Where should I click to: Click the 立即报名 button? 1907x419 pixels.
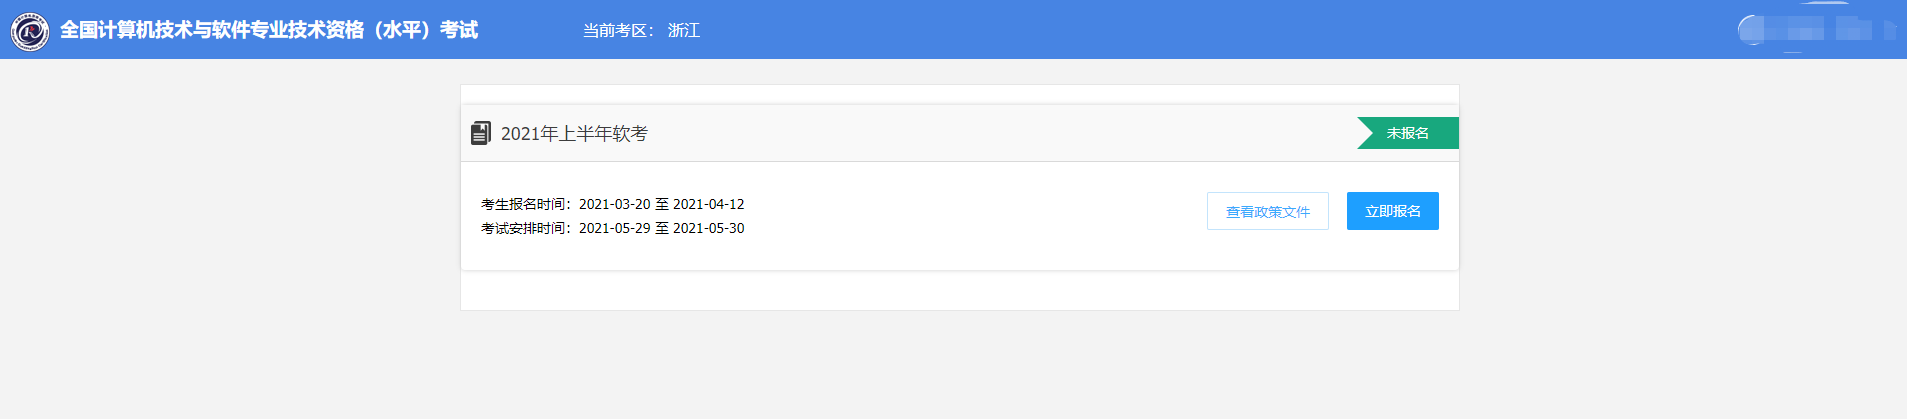click(x=1392, y=211)
